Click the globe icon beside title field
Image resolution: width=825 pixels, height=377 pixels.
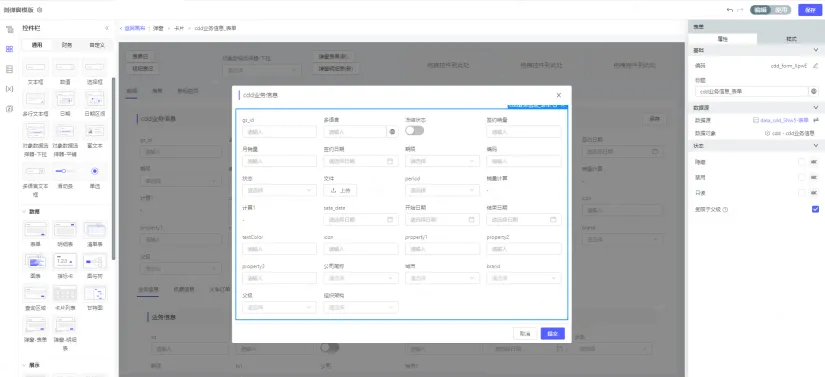(x=814, y=91)
